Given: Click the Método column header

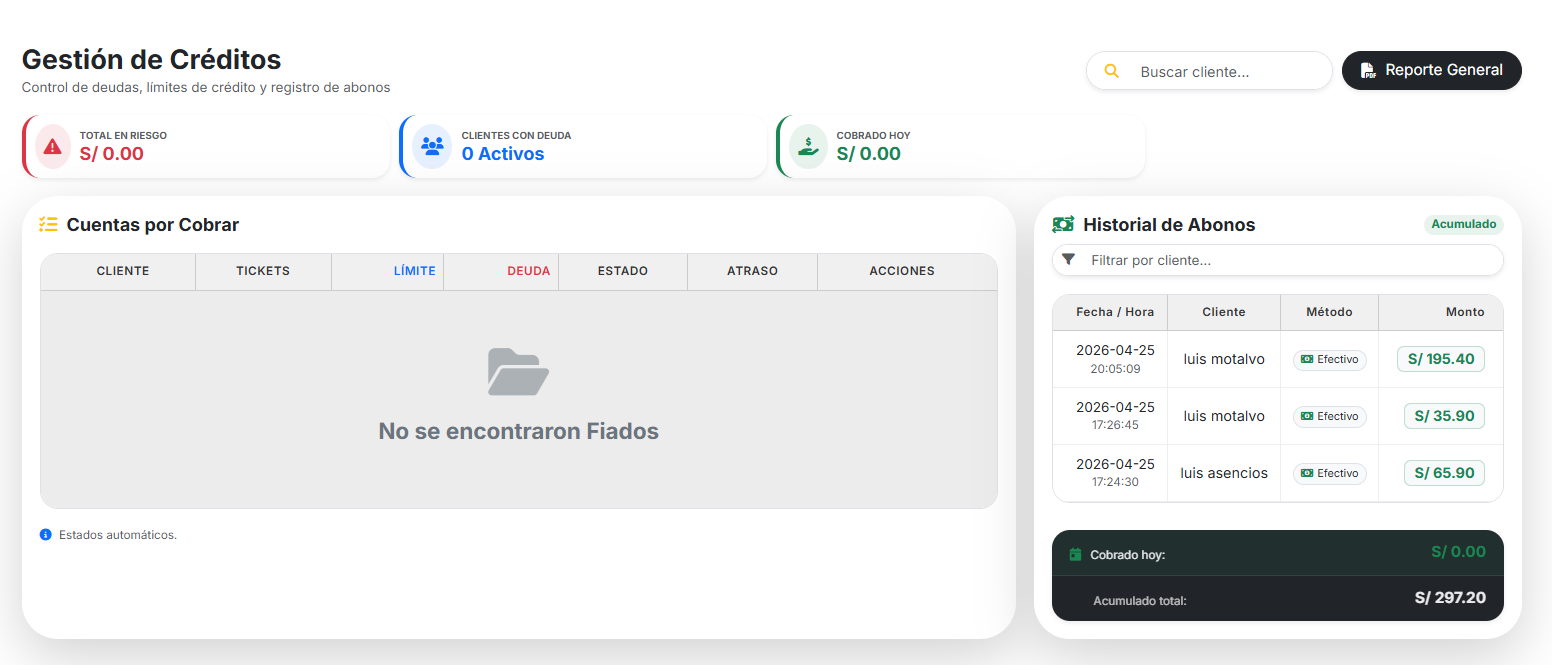Looking at the screenshot, I should (x=1329, y=312).
